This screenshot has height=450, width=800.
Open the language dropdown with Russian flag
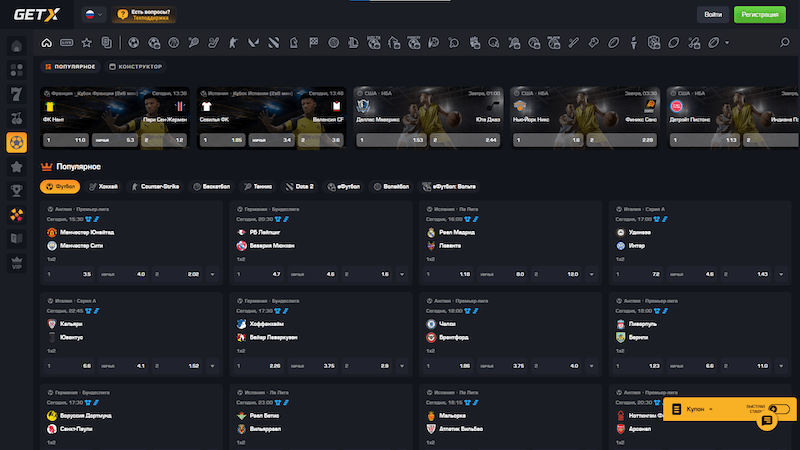click(x=94, y=15)
